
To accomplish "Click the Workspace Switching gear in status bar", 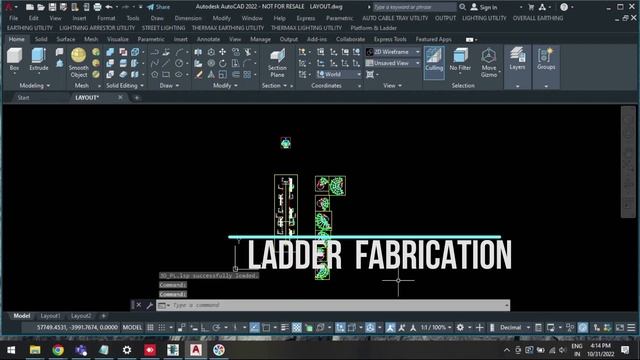I will pyautogui.click(x=460, y=327).
